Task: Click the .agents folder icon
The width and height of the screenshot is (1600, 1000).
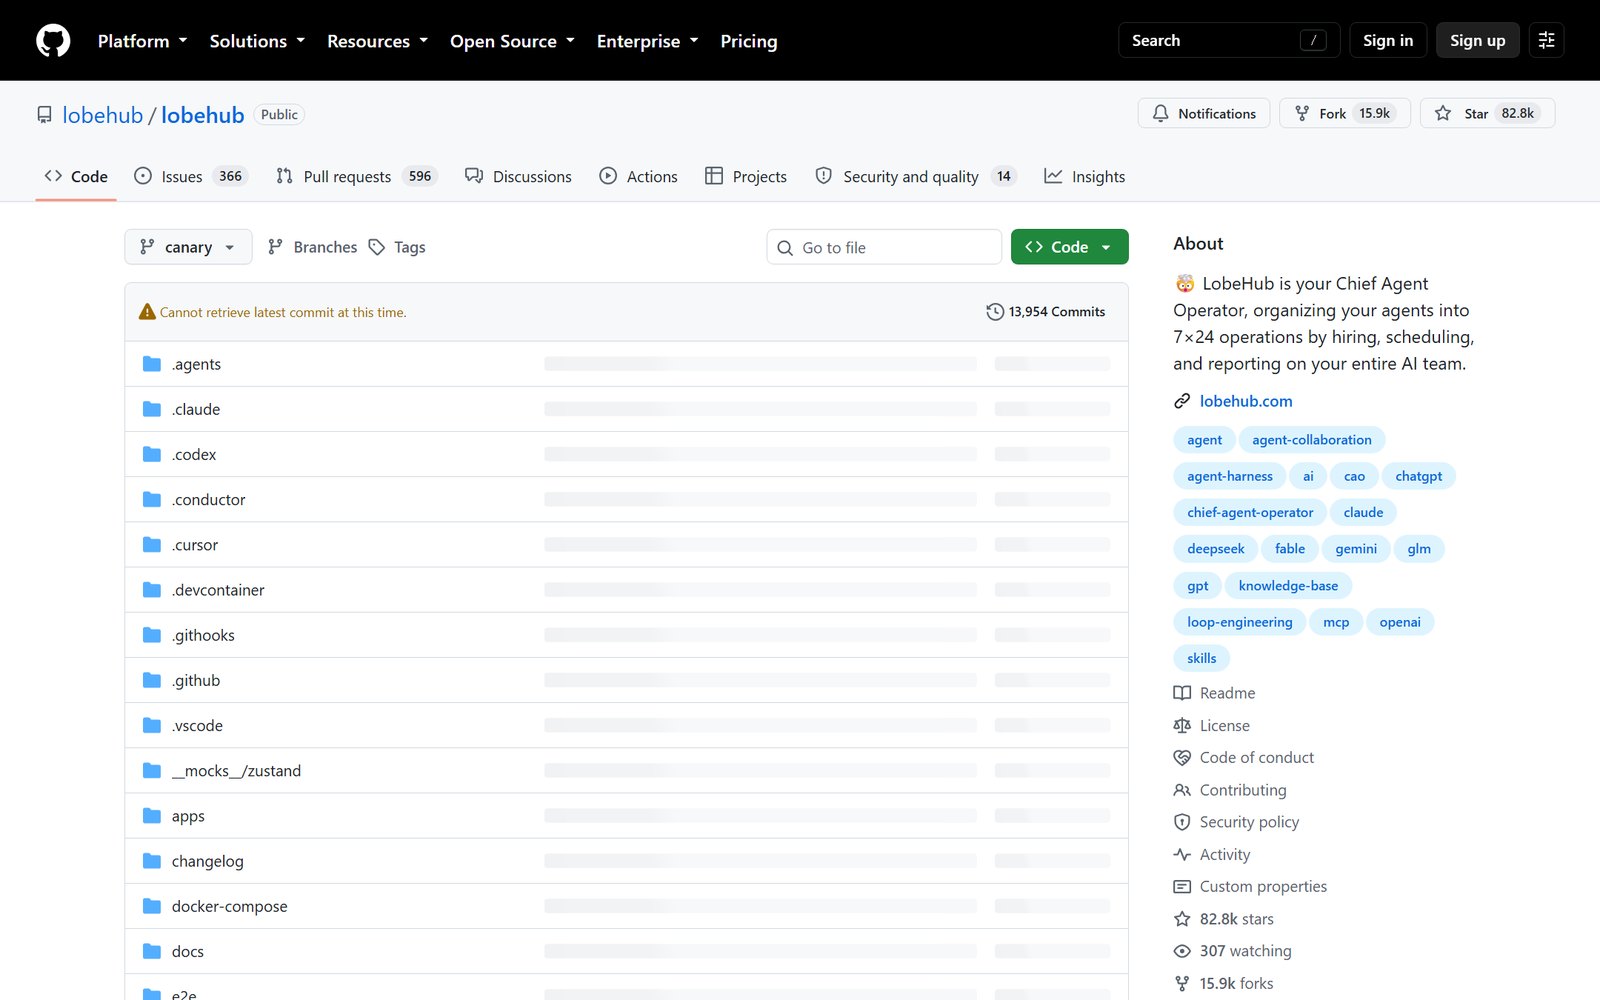Action: tap(152, 364)
